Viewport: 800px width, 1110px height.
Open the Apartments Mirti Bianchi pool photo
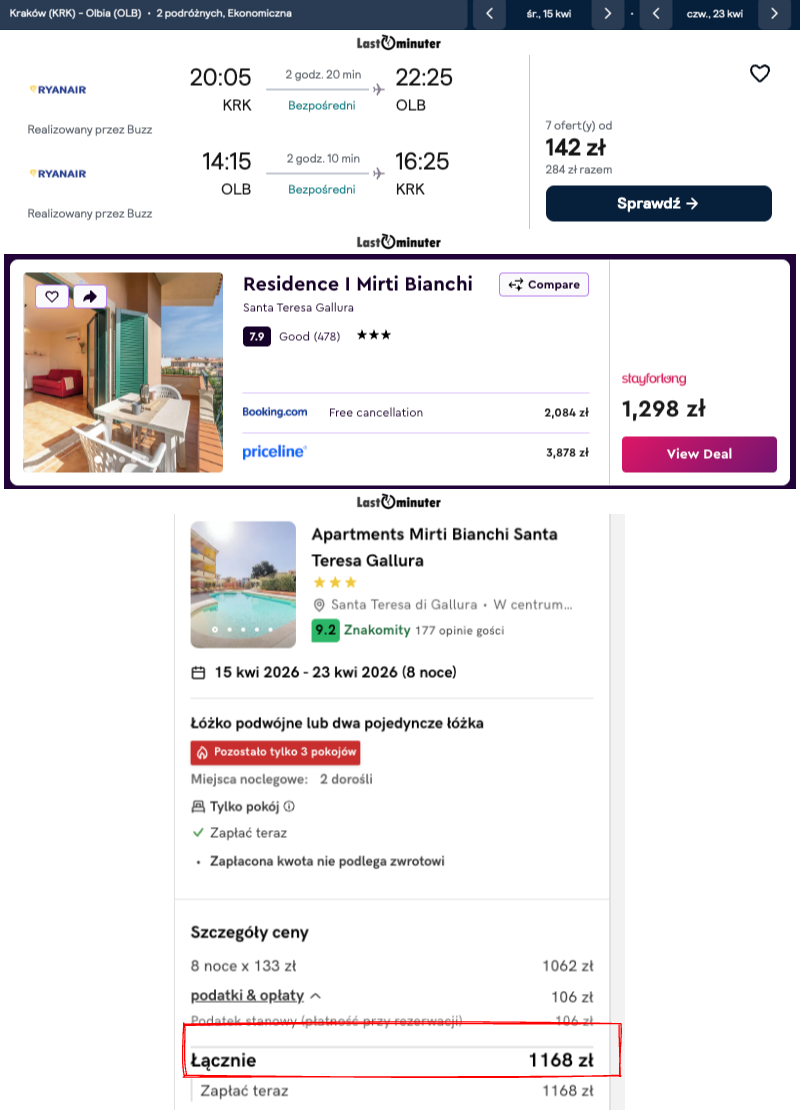point(243,585)
